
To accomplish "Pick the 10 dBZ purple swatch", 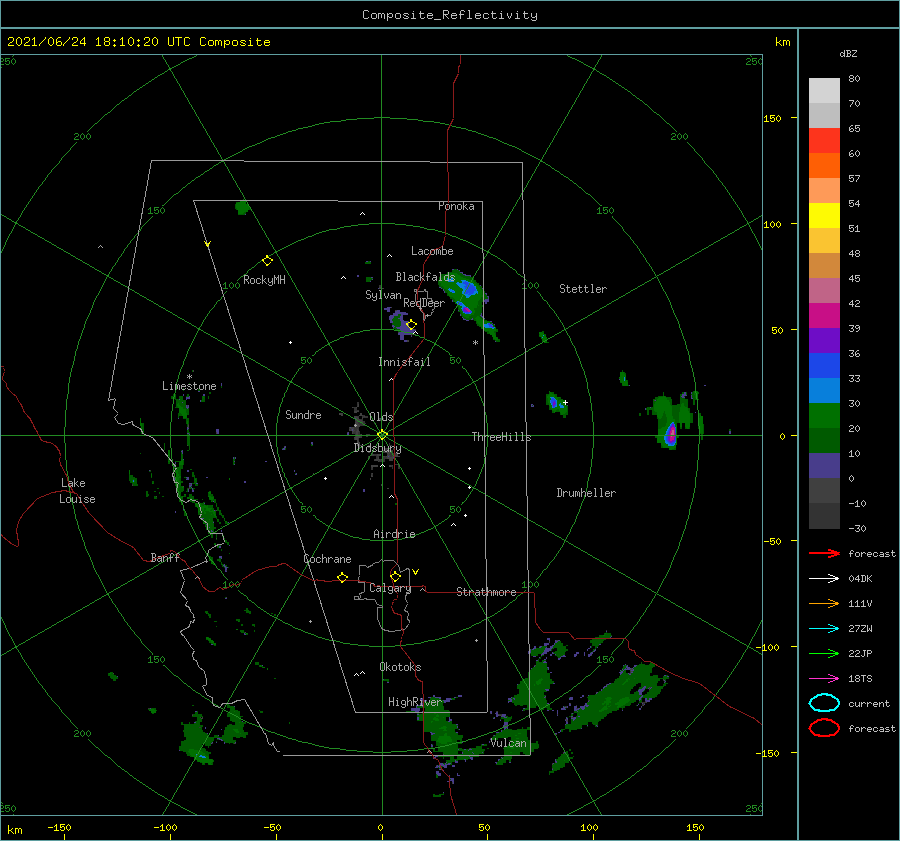I will [824, 465].
